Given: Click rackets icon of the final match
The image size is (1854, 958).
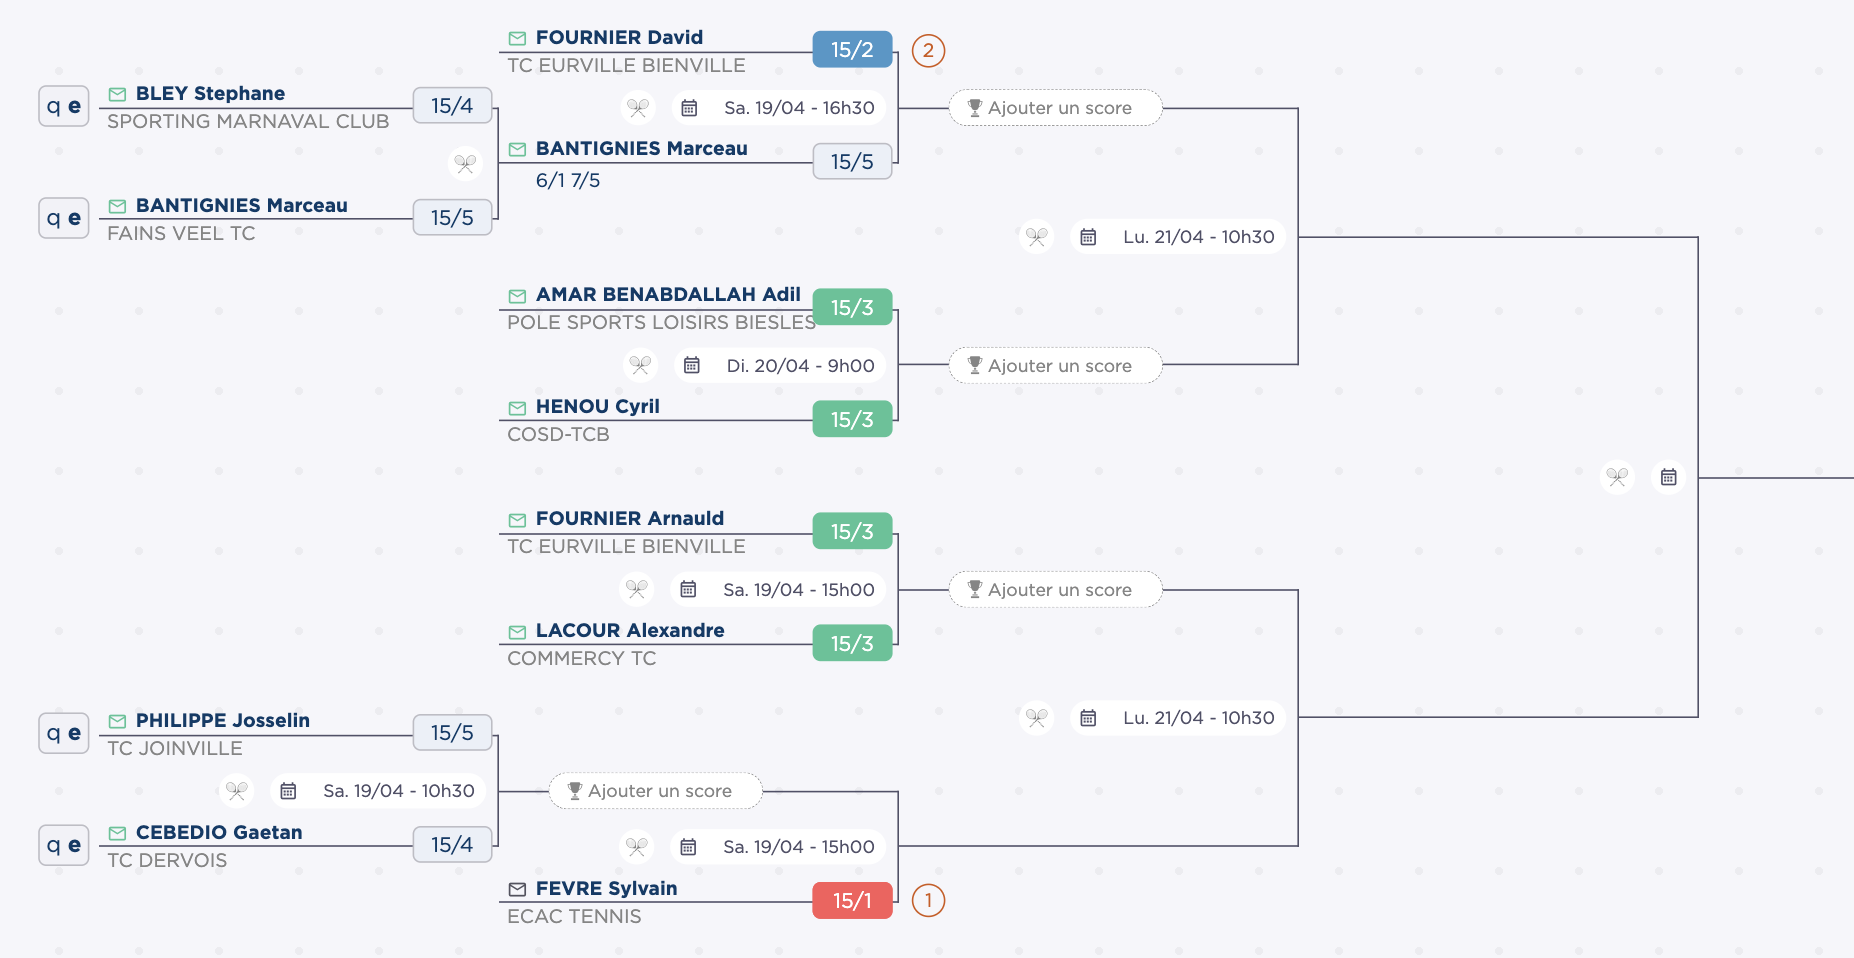Looking at the screenshot, I should (x=1617, y=477).
